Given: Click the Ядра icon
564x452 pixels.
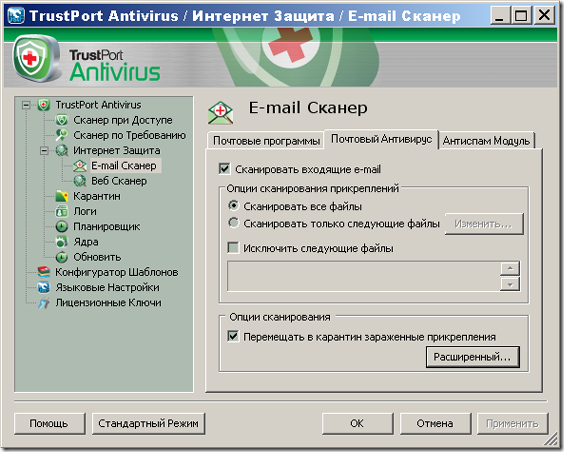Looking at the screenshot, I should point(62,242).
